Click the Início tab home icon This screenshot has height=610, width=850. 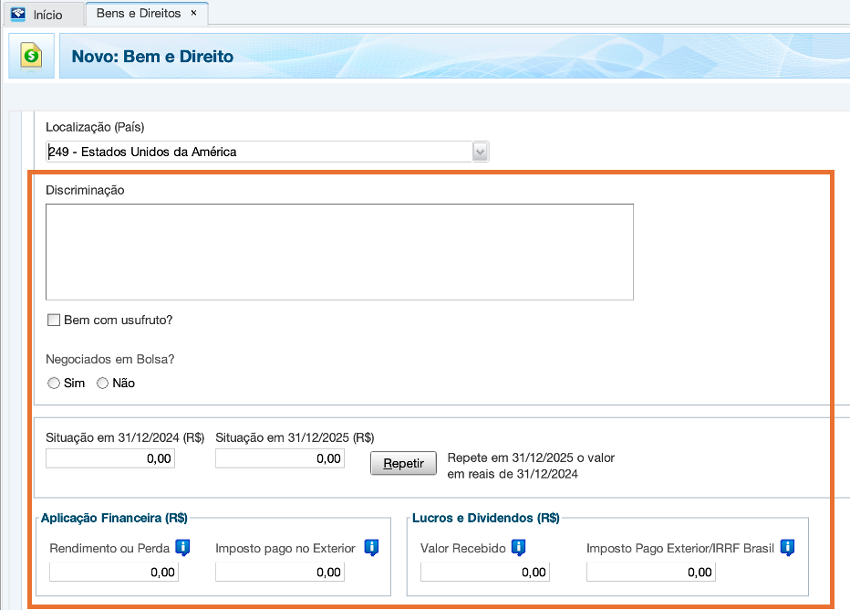[x=18, y=15]
